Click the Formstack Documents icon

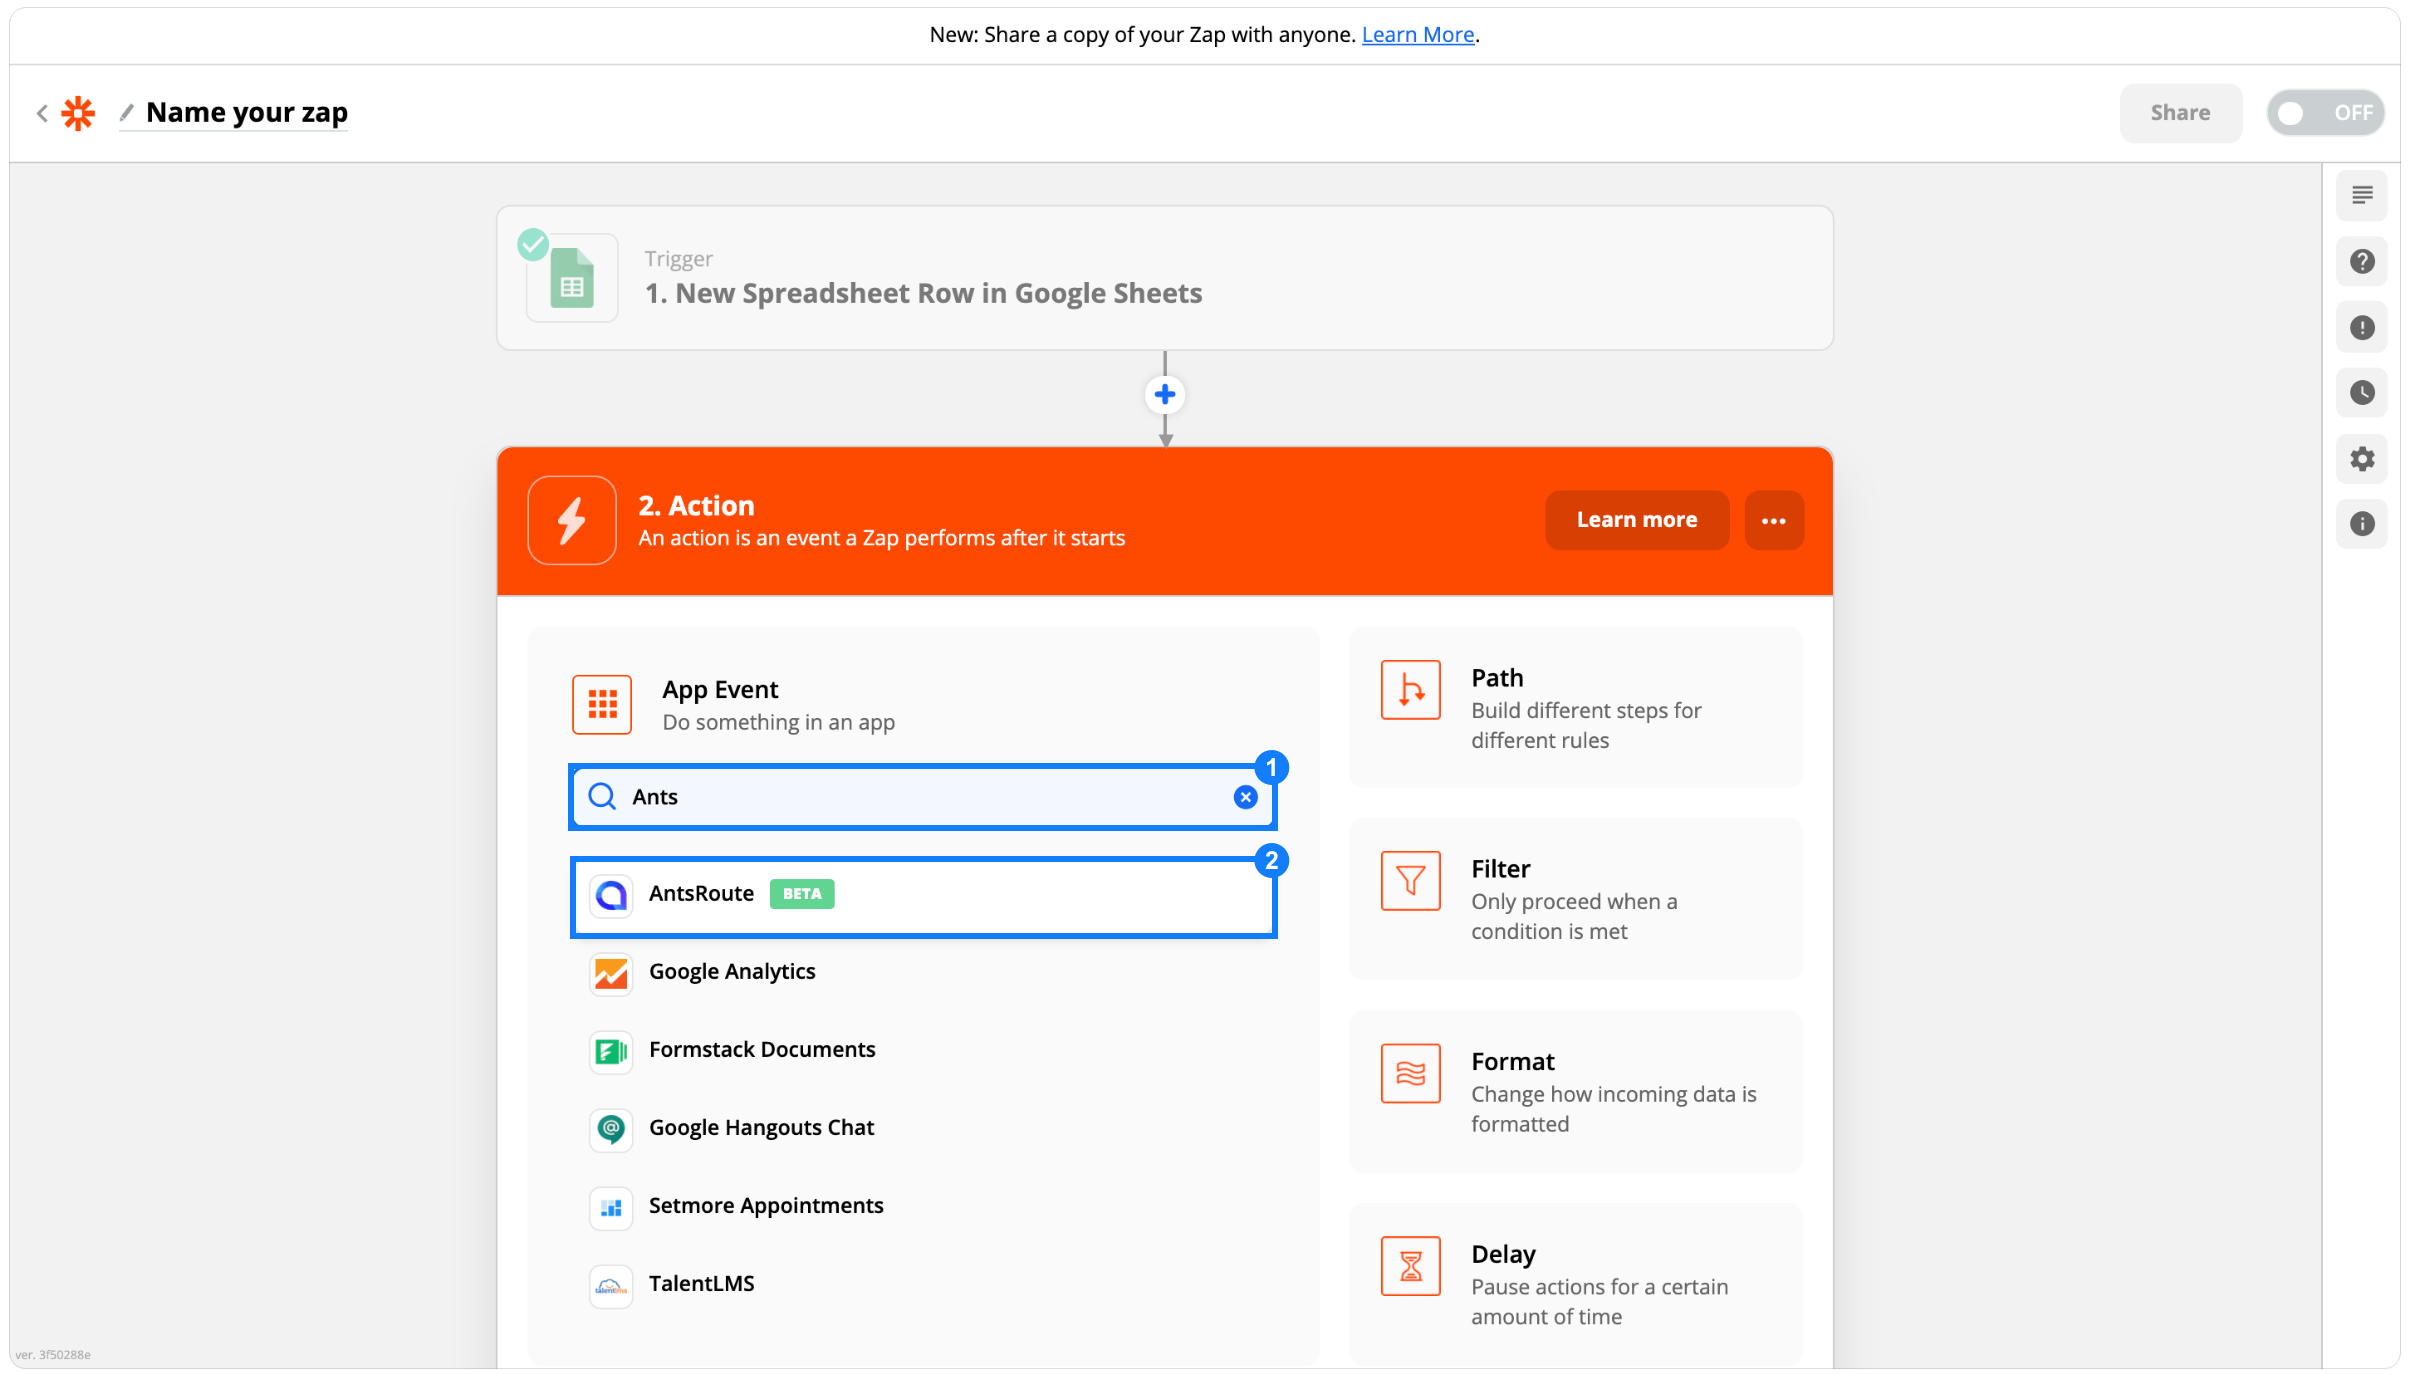[x=611, y=1051]
